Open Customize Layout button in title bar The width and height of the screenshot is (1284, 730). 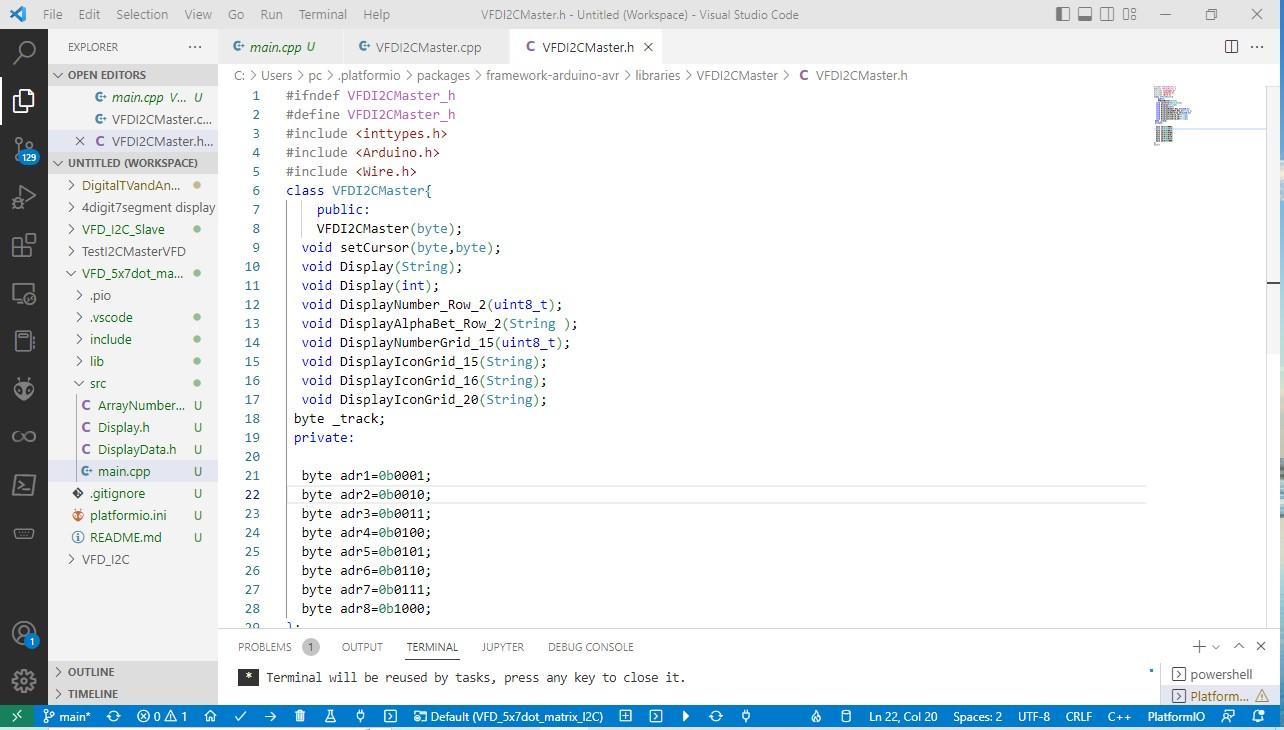(x=1130, y=14)
